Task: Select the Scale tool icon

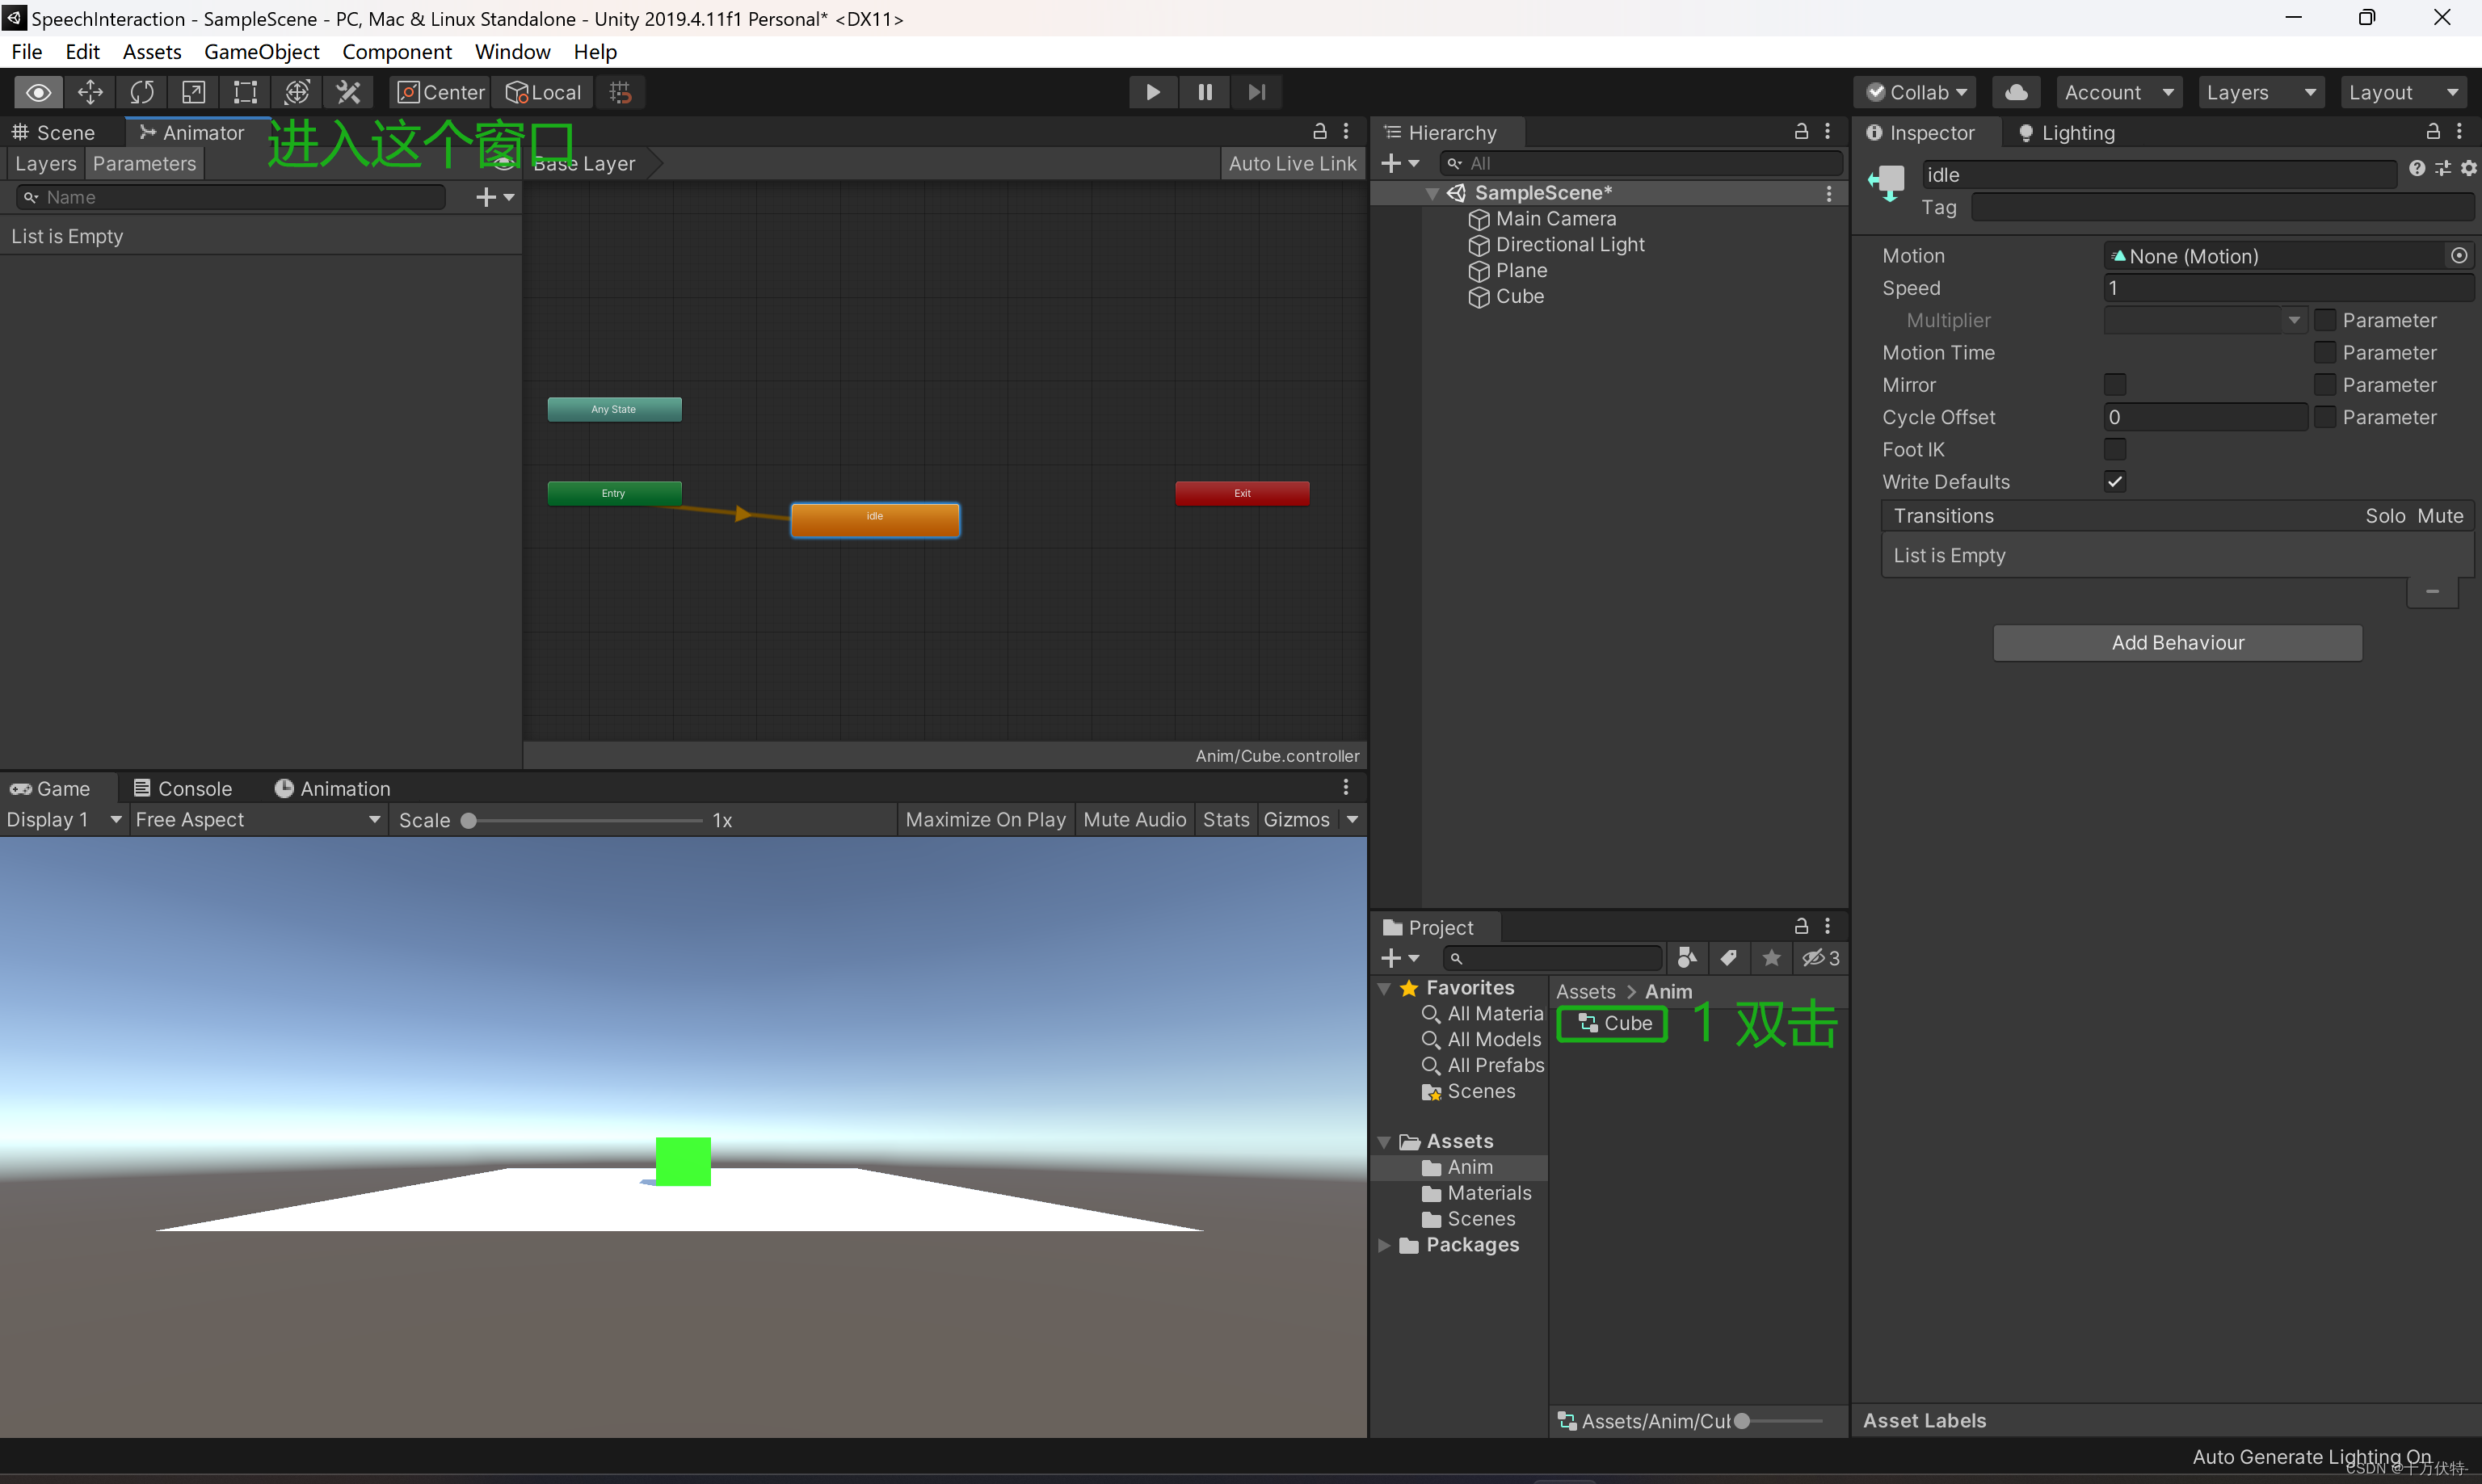Action: (194, 92)
